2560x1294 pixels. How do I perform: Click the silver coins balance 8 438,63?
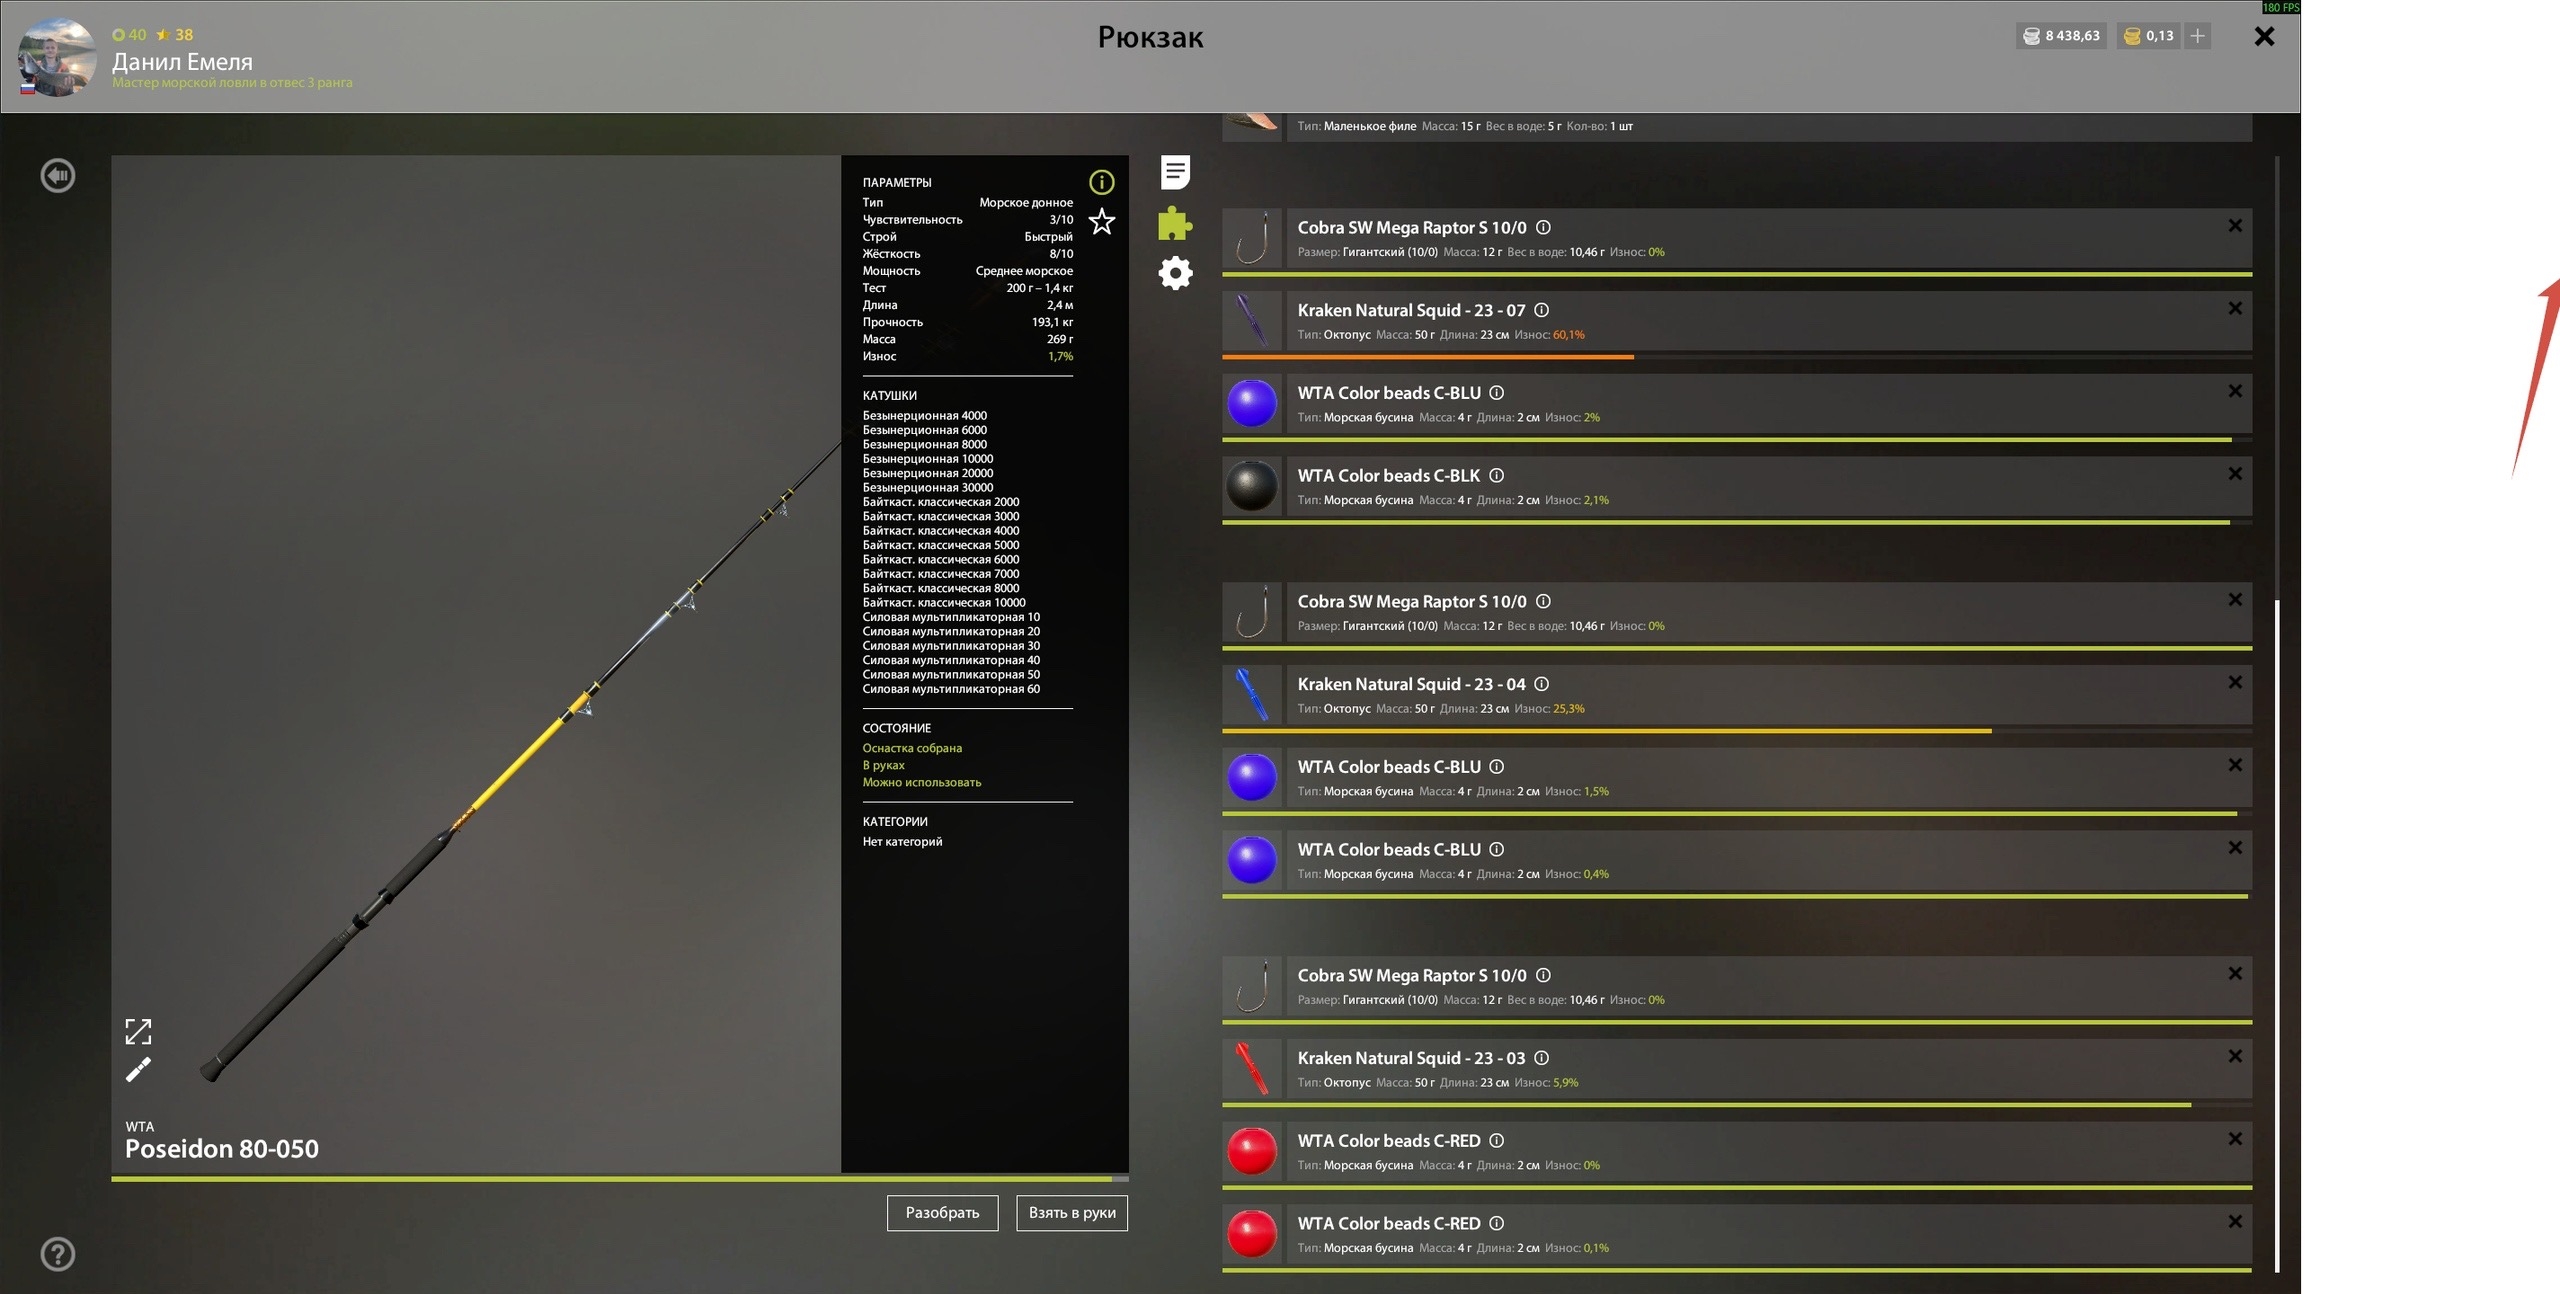click(2061, 36)
